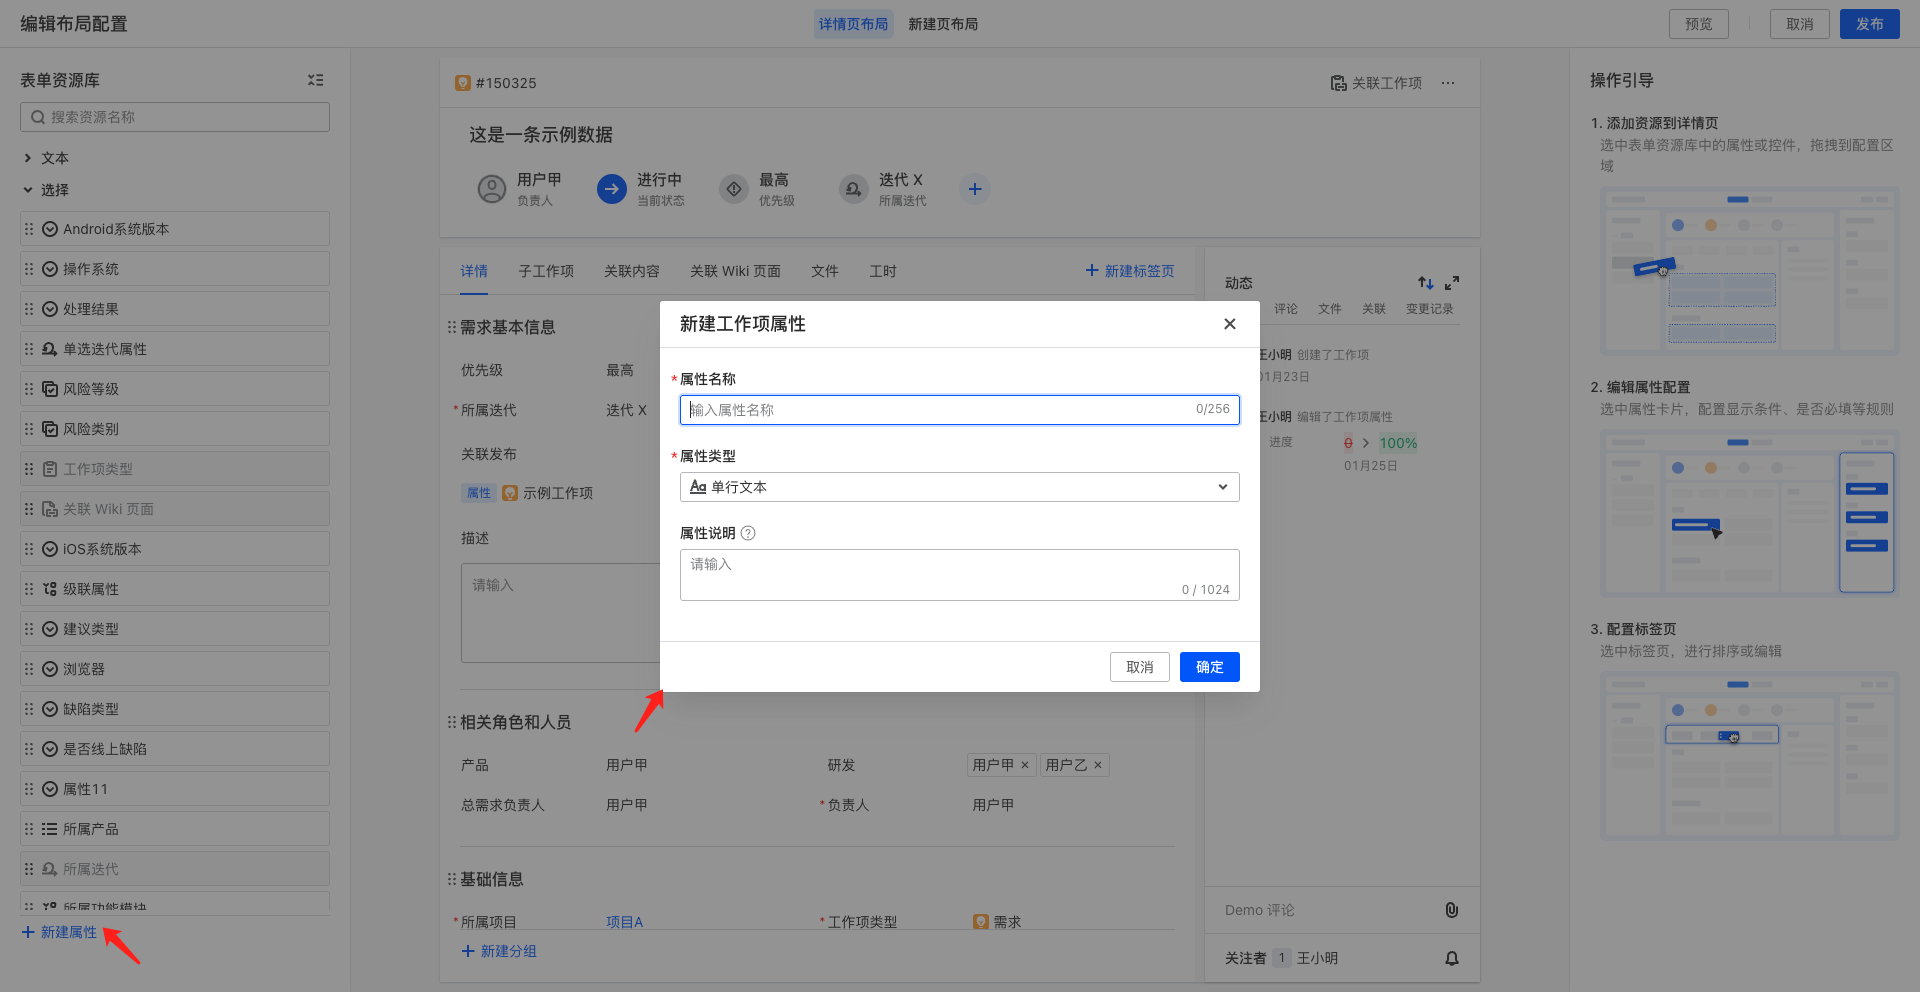Click the attachment paperclip icon in comment box
This screenshot has height=992, width=1920.
tap(1452, 910)
